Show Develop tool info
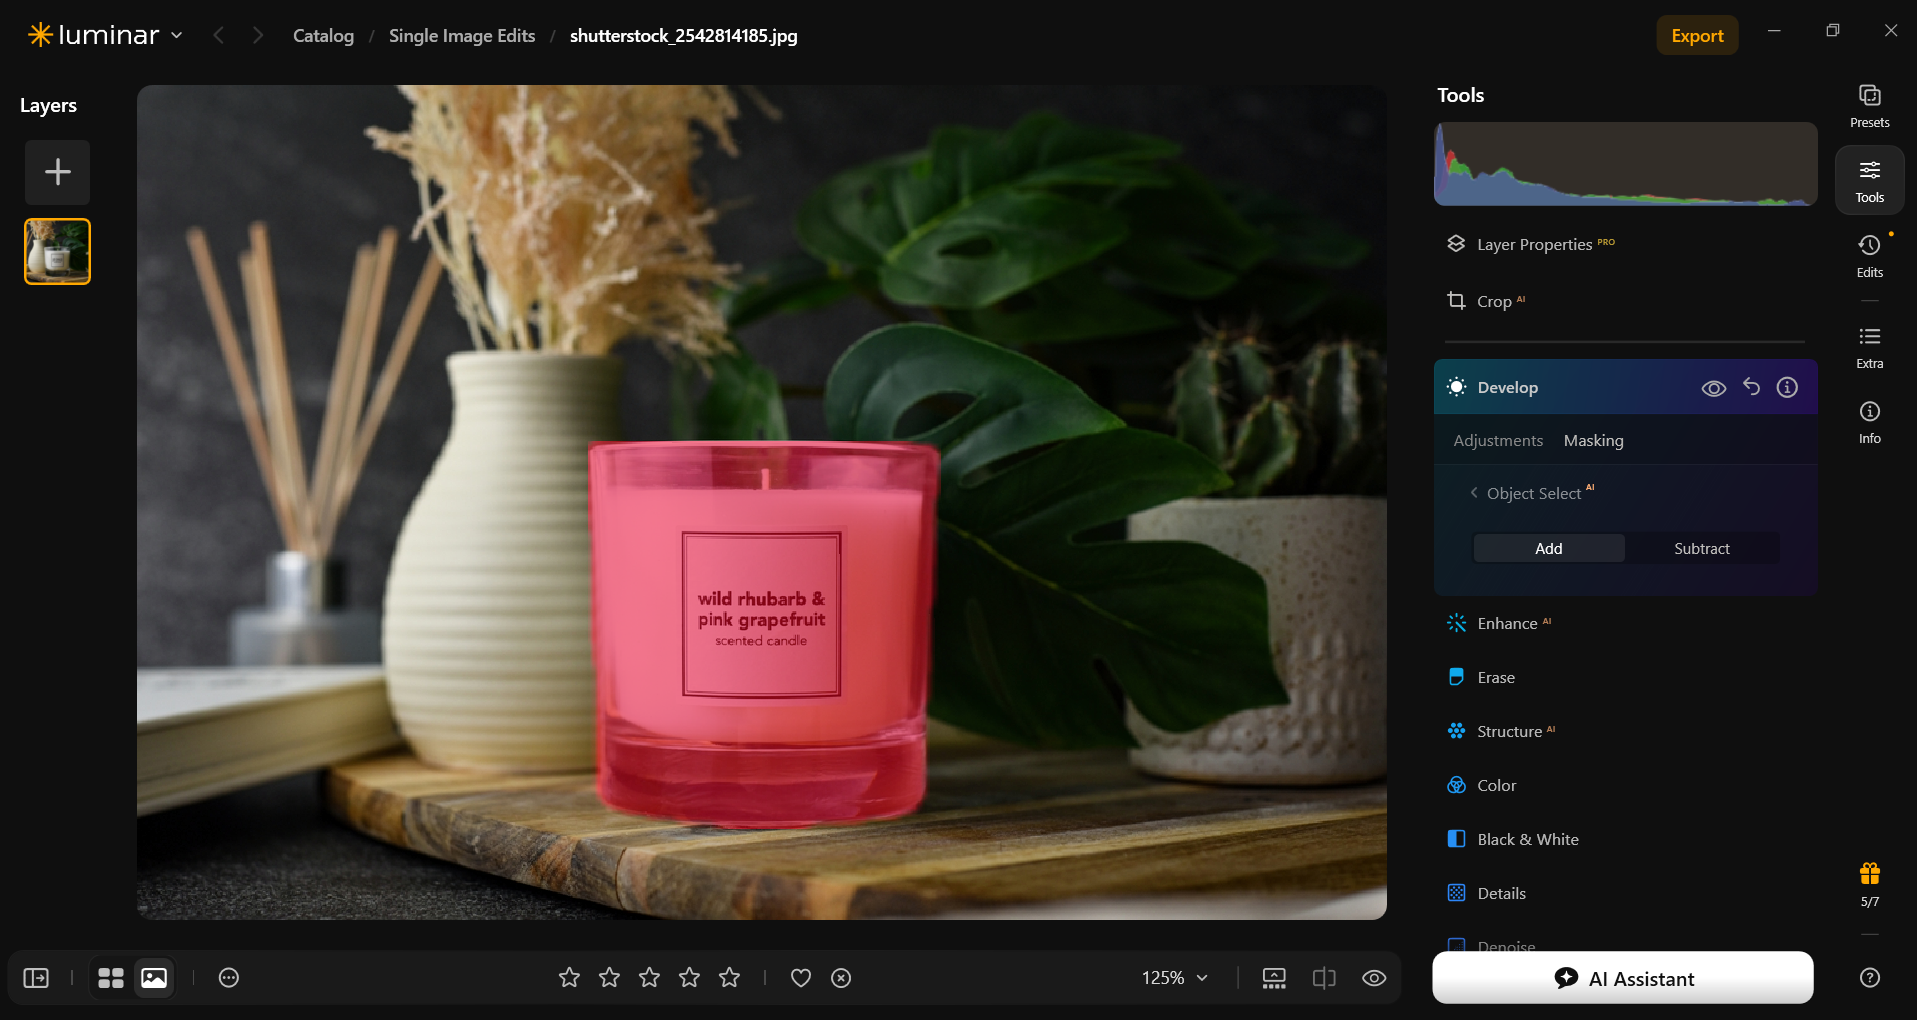 pyautogui.click(x=1787, y=387)
